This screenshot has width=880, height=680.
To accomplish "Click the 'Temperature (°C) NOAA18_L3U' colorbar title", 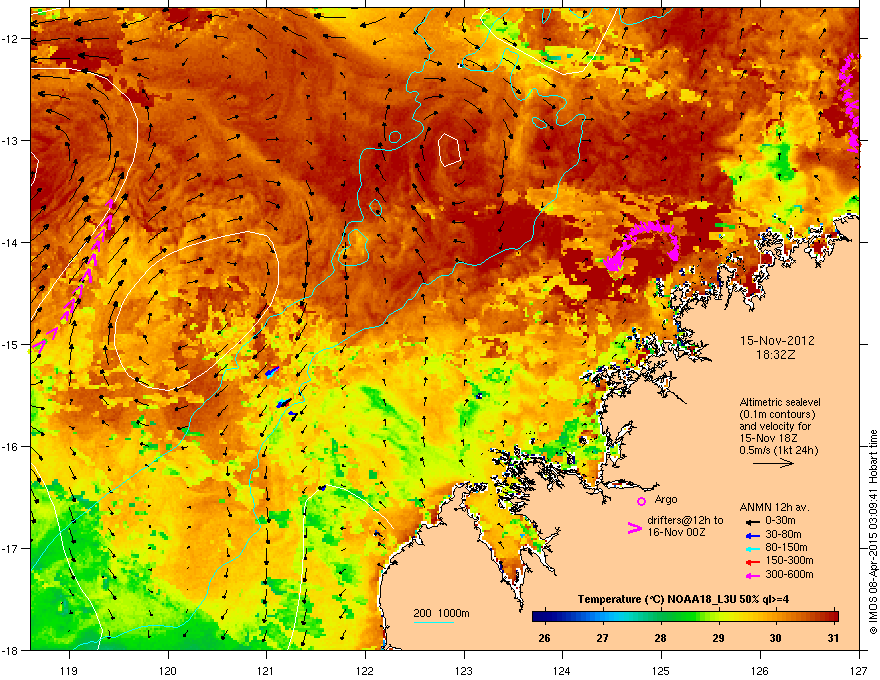I will point(684,600).
